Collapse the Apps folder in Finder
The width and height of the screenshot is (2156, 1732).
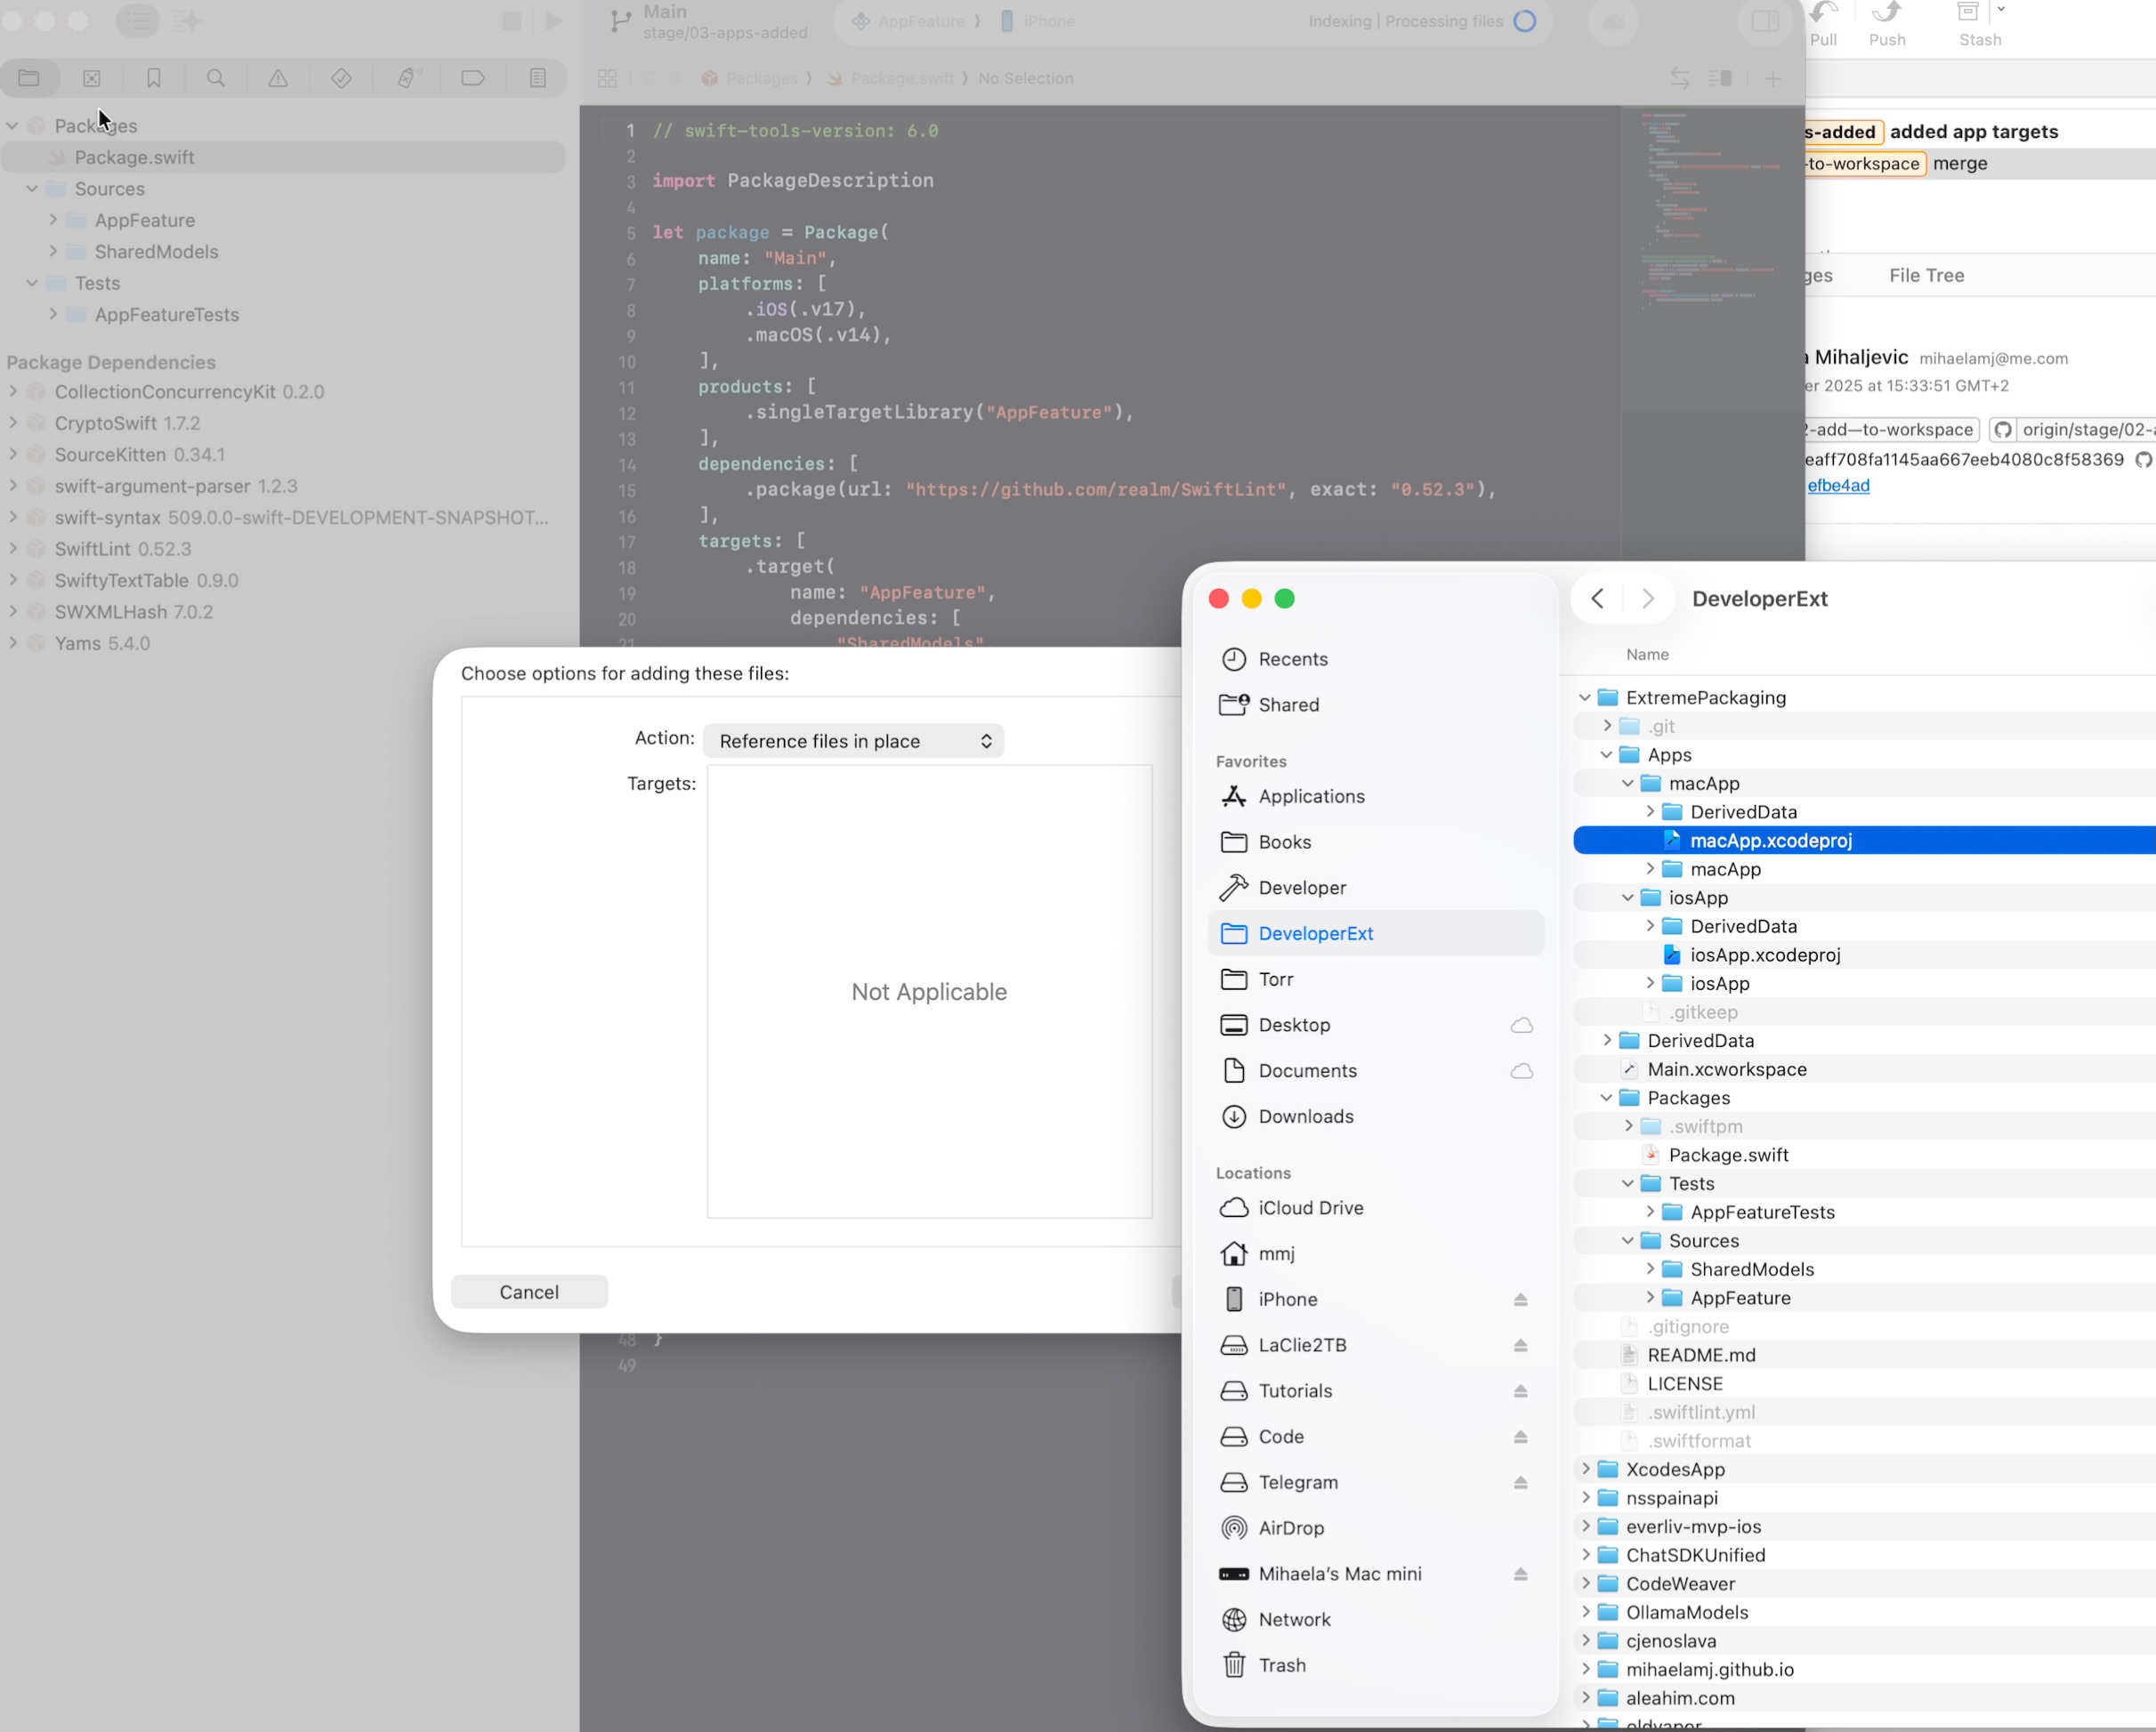pyautogui.click(x=1606, y=755)
